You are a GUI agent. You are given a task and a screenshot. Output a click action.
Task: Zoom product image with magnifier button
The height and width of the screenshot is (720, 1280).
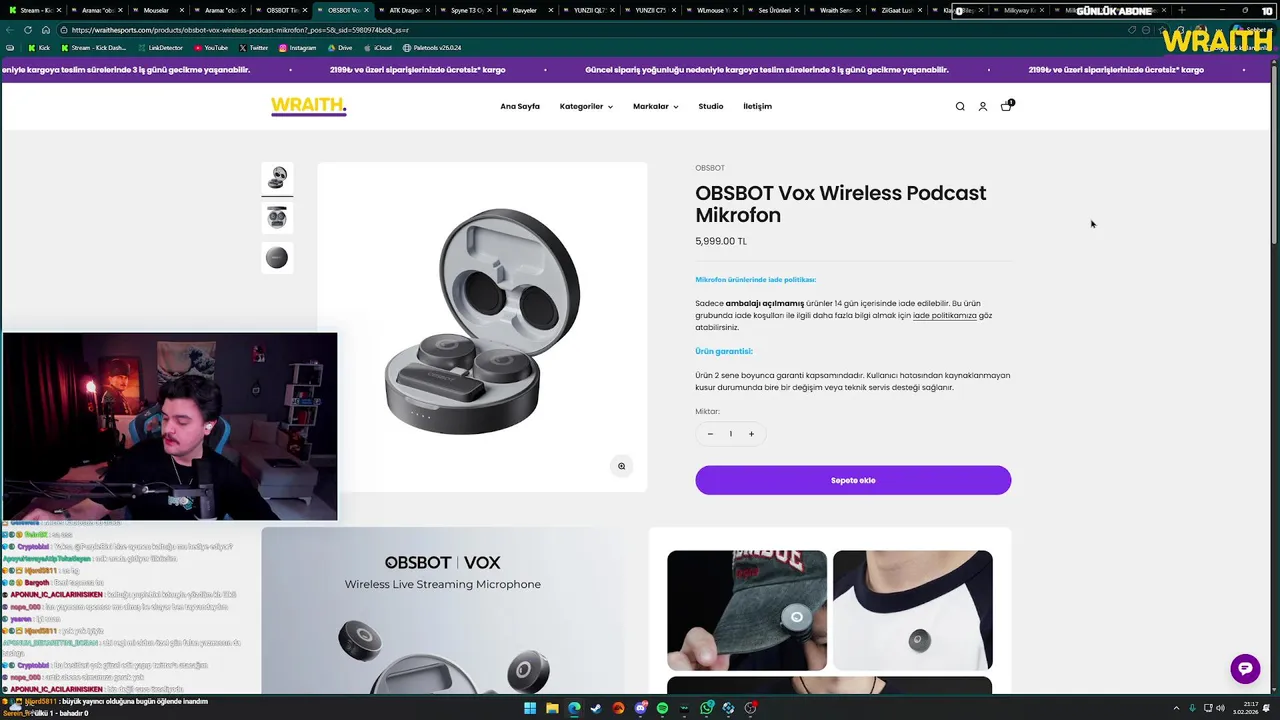point(621,466)
